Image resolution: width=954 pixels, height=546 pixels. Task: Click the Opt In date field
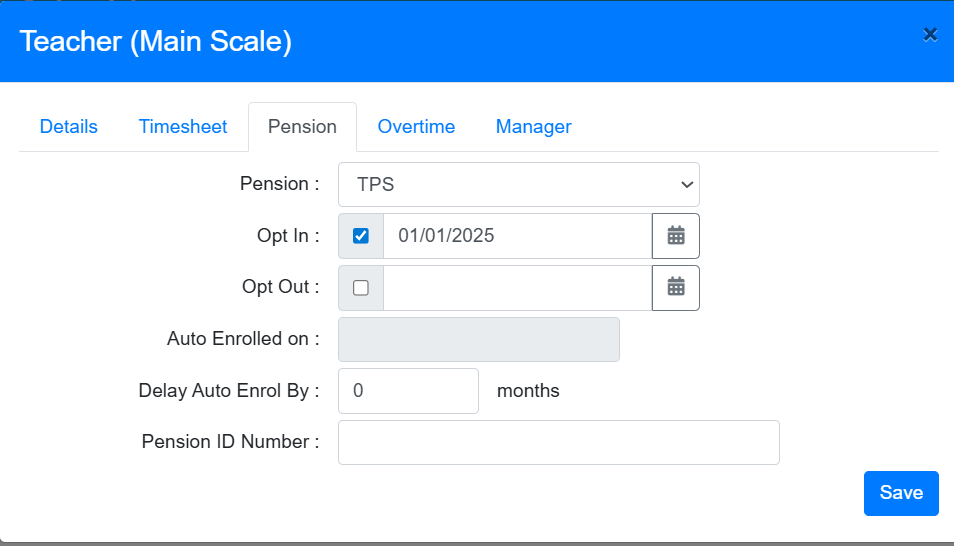[517, 236]
